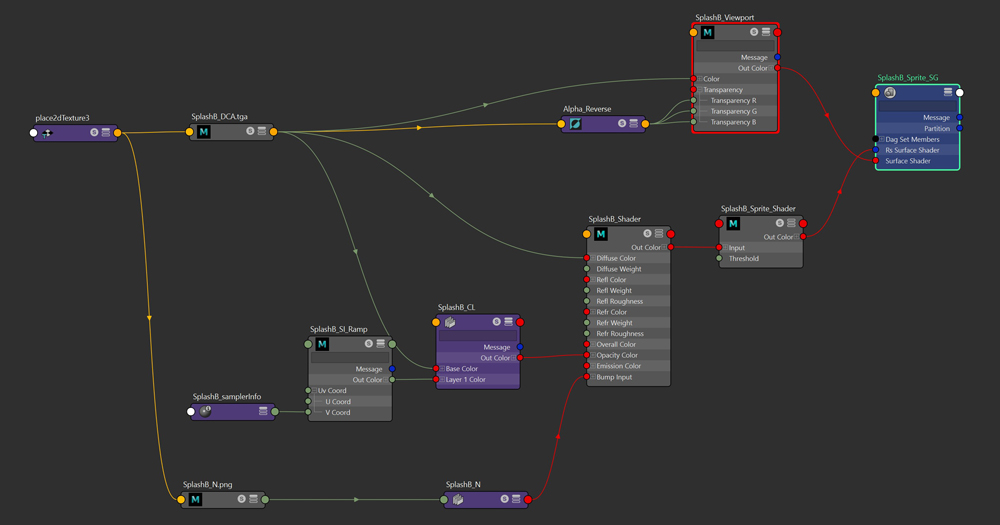Click the Alpha_Reverse node's reverse icon
The height and width of the screenshot is (525, 1000).
tap(576, 124)
